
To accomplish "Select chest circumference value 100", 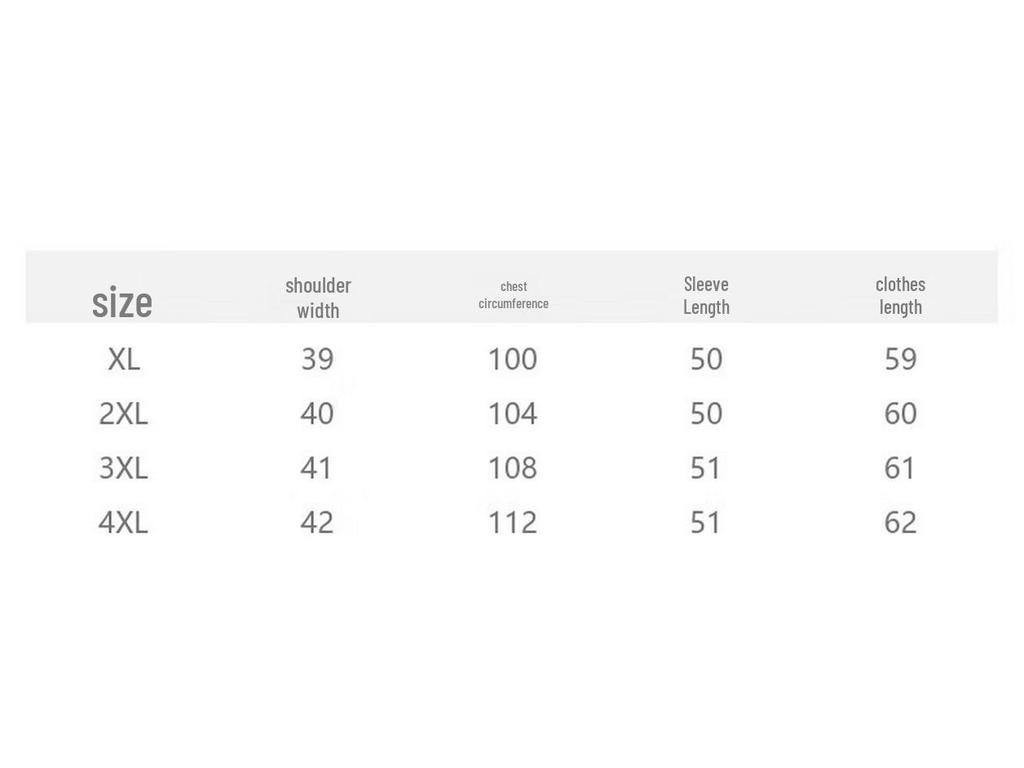I will [x=512, y=359].
